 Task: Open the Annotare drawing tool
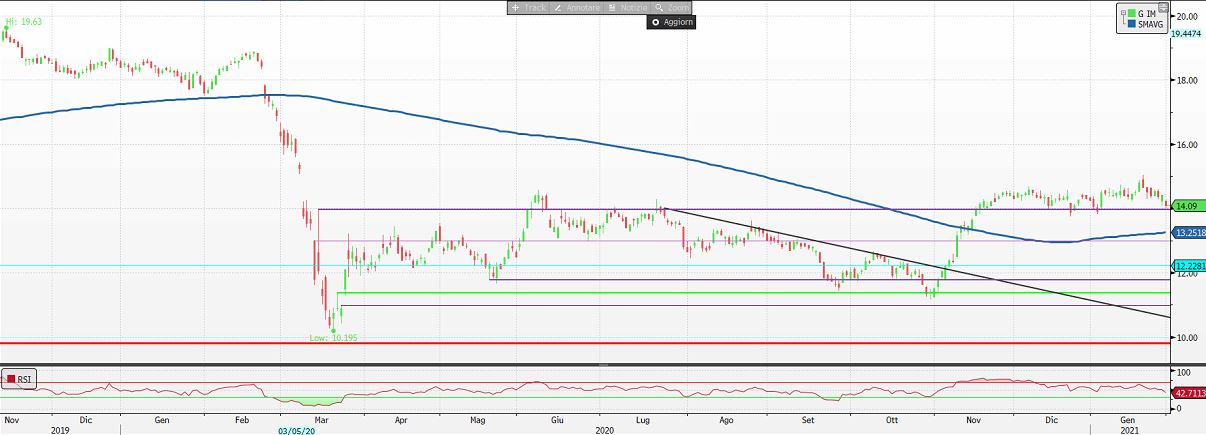pyautogui.click(x=576, y=7)
